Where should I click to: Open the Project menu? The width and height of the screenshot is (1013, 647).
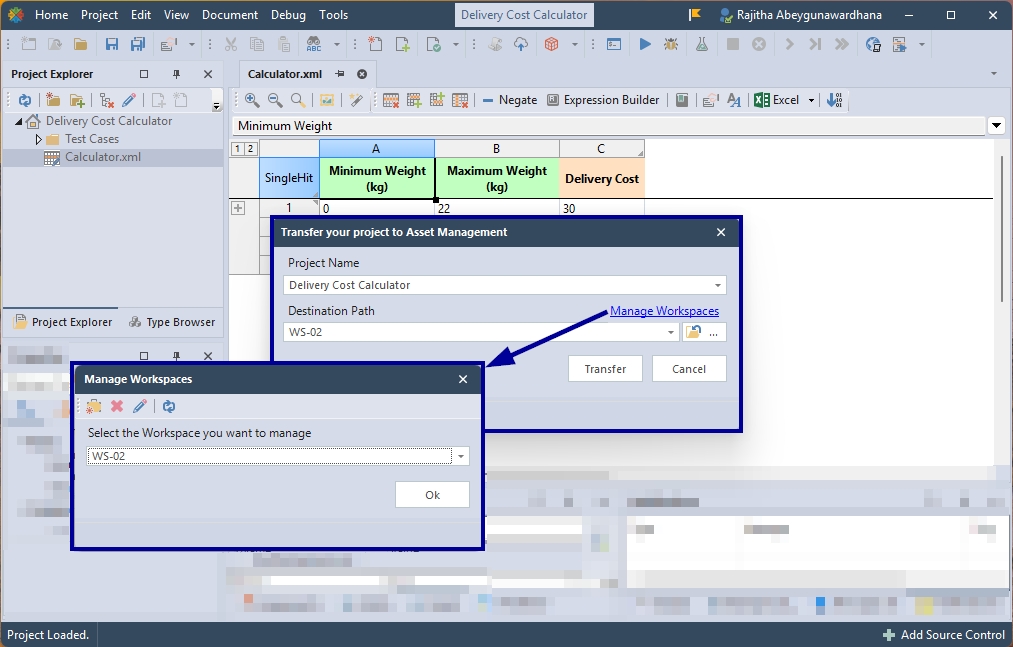(99, 14)
